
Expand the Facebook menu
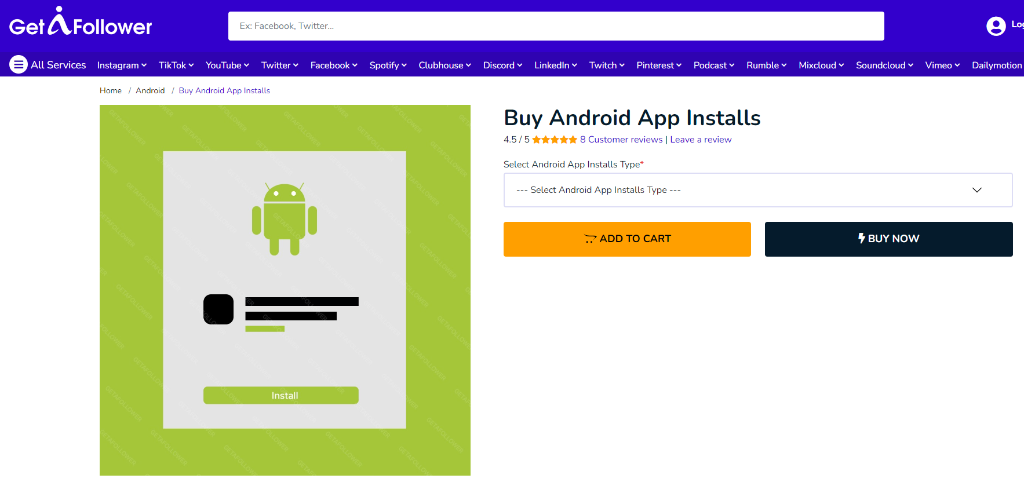click(334, 65)
